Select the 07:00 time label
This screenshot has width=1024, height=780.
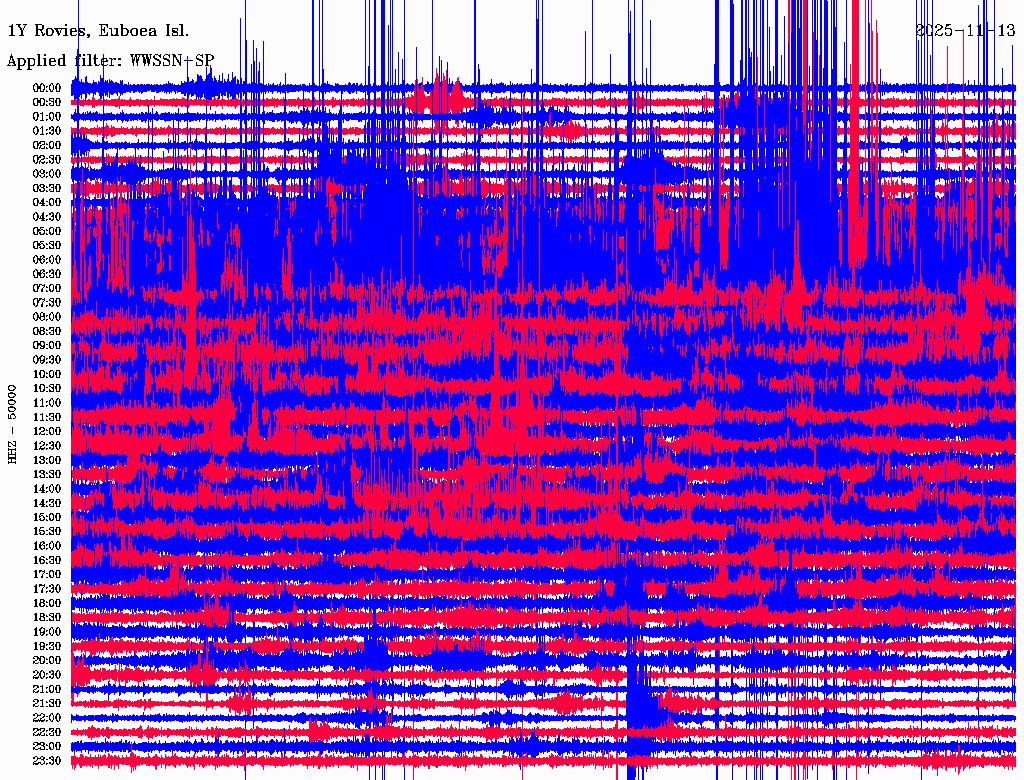pyautogui.click(x=48, y=288)
